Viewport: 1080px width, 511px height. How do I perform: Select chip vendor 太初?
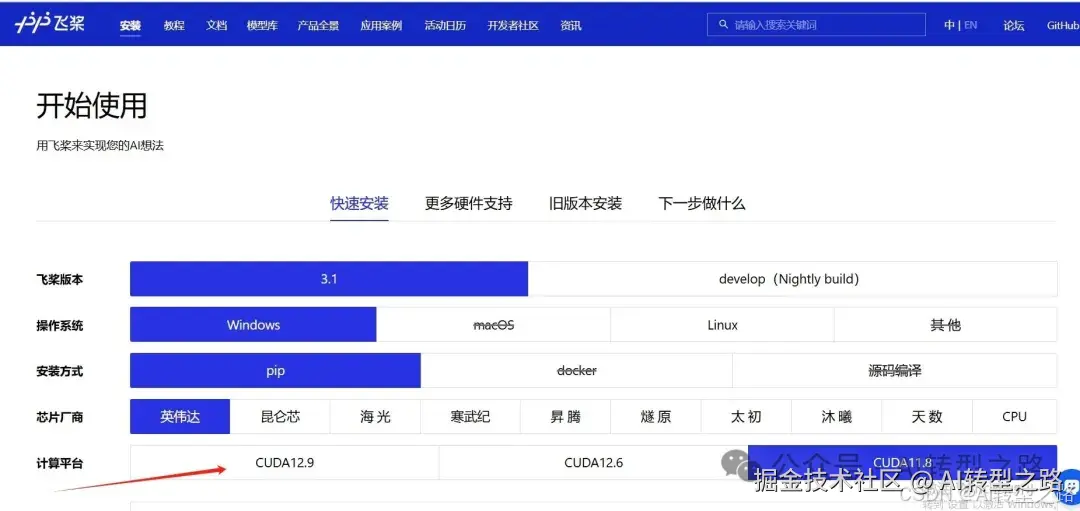[747, 417]
